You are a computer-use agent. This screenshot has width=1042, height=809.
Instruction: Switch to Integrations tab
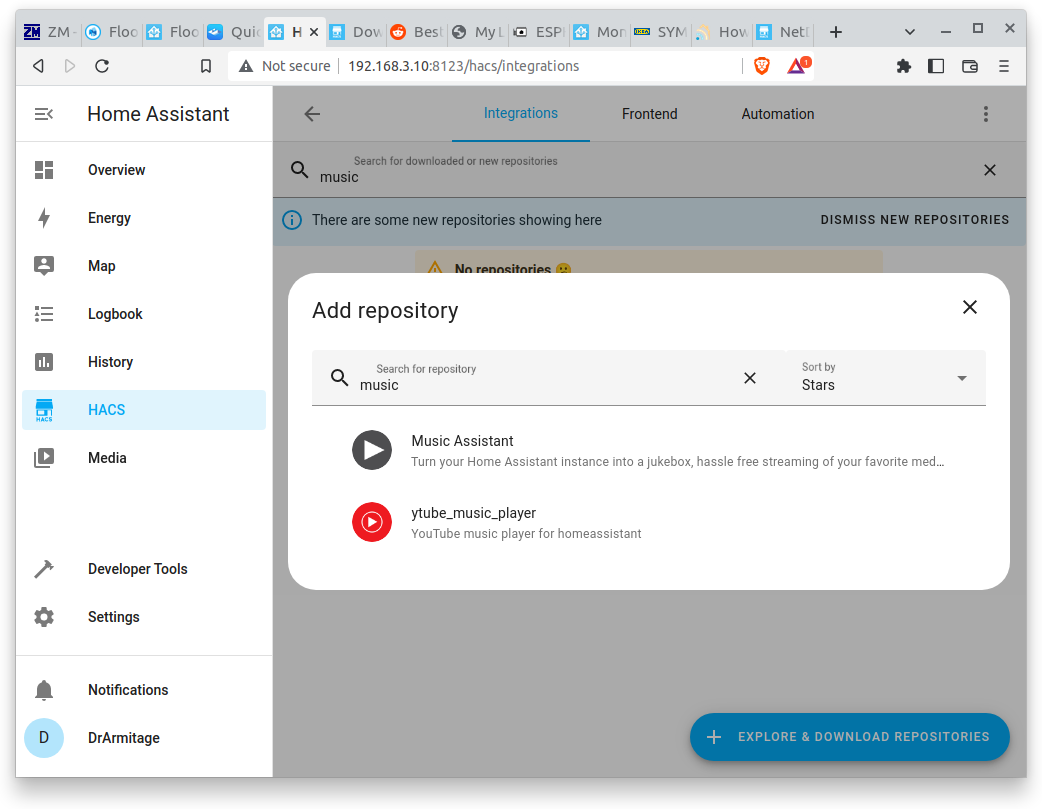click(521, 114)
